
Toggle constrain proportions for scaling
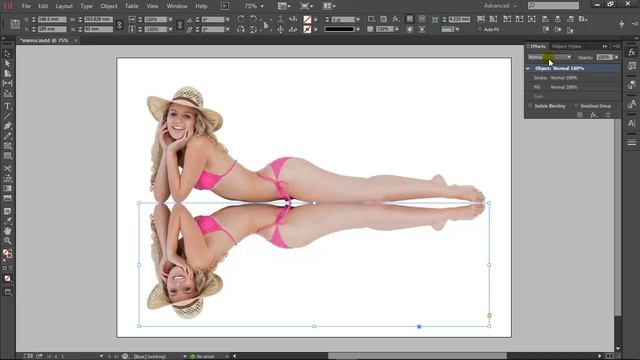click(180, 24)
